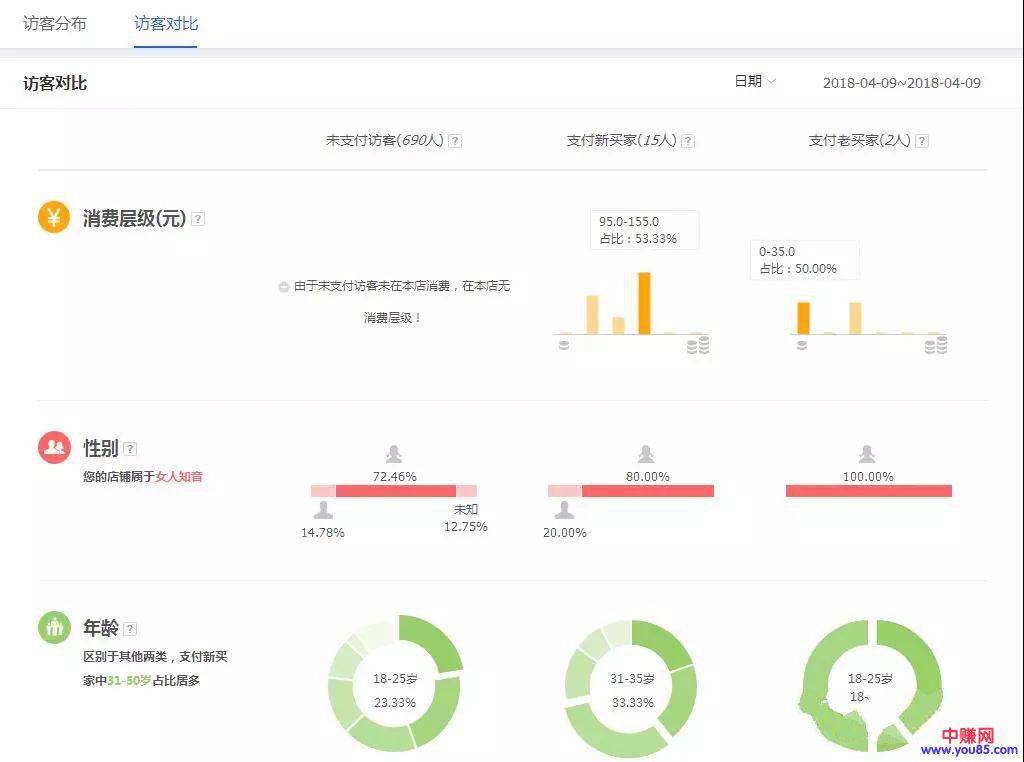Viewport: 1024px width, 762px height.
Task: Click help icon next to 支付新买家
Action: [688, 141]
